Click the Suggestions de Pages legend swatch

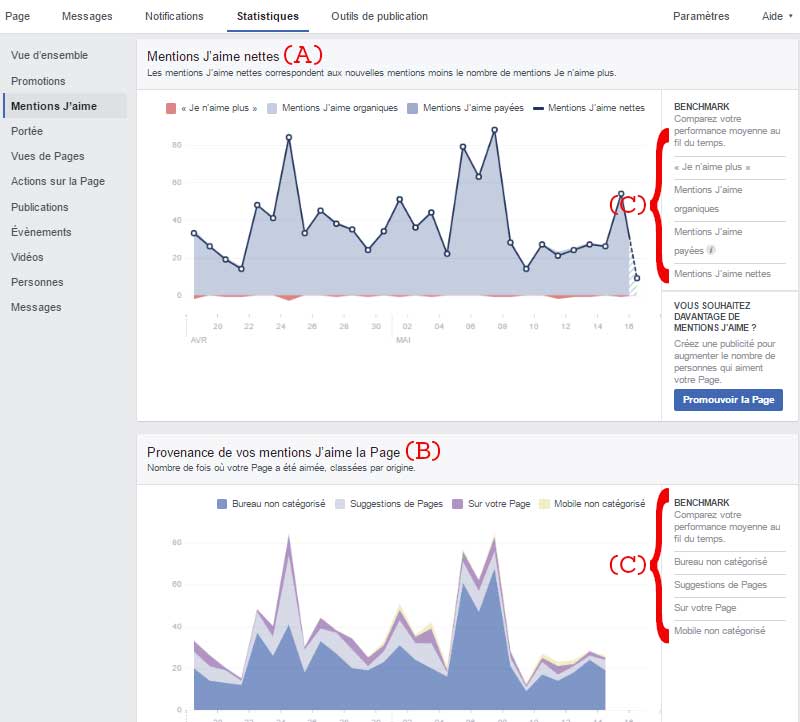[340, 504]
